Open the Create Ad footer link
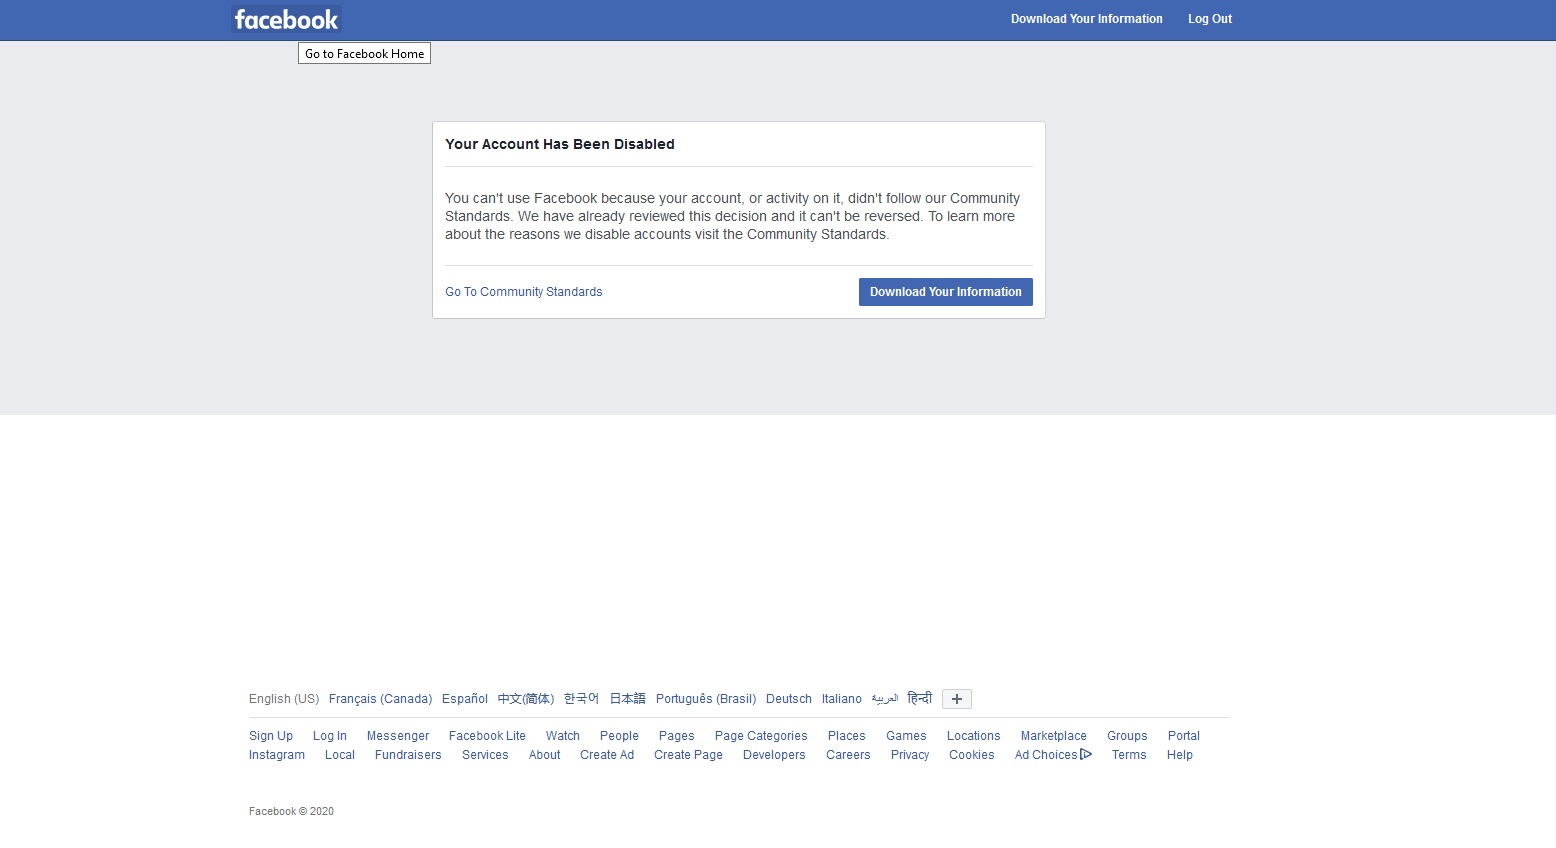Screen dimensions: 1556x848 pos(607,755)
